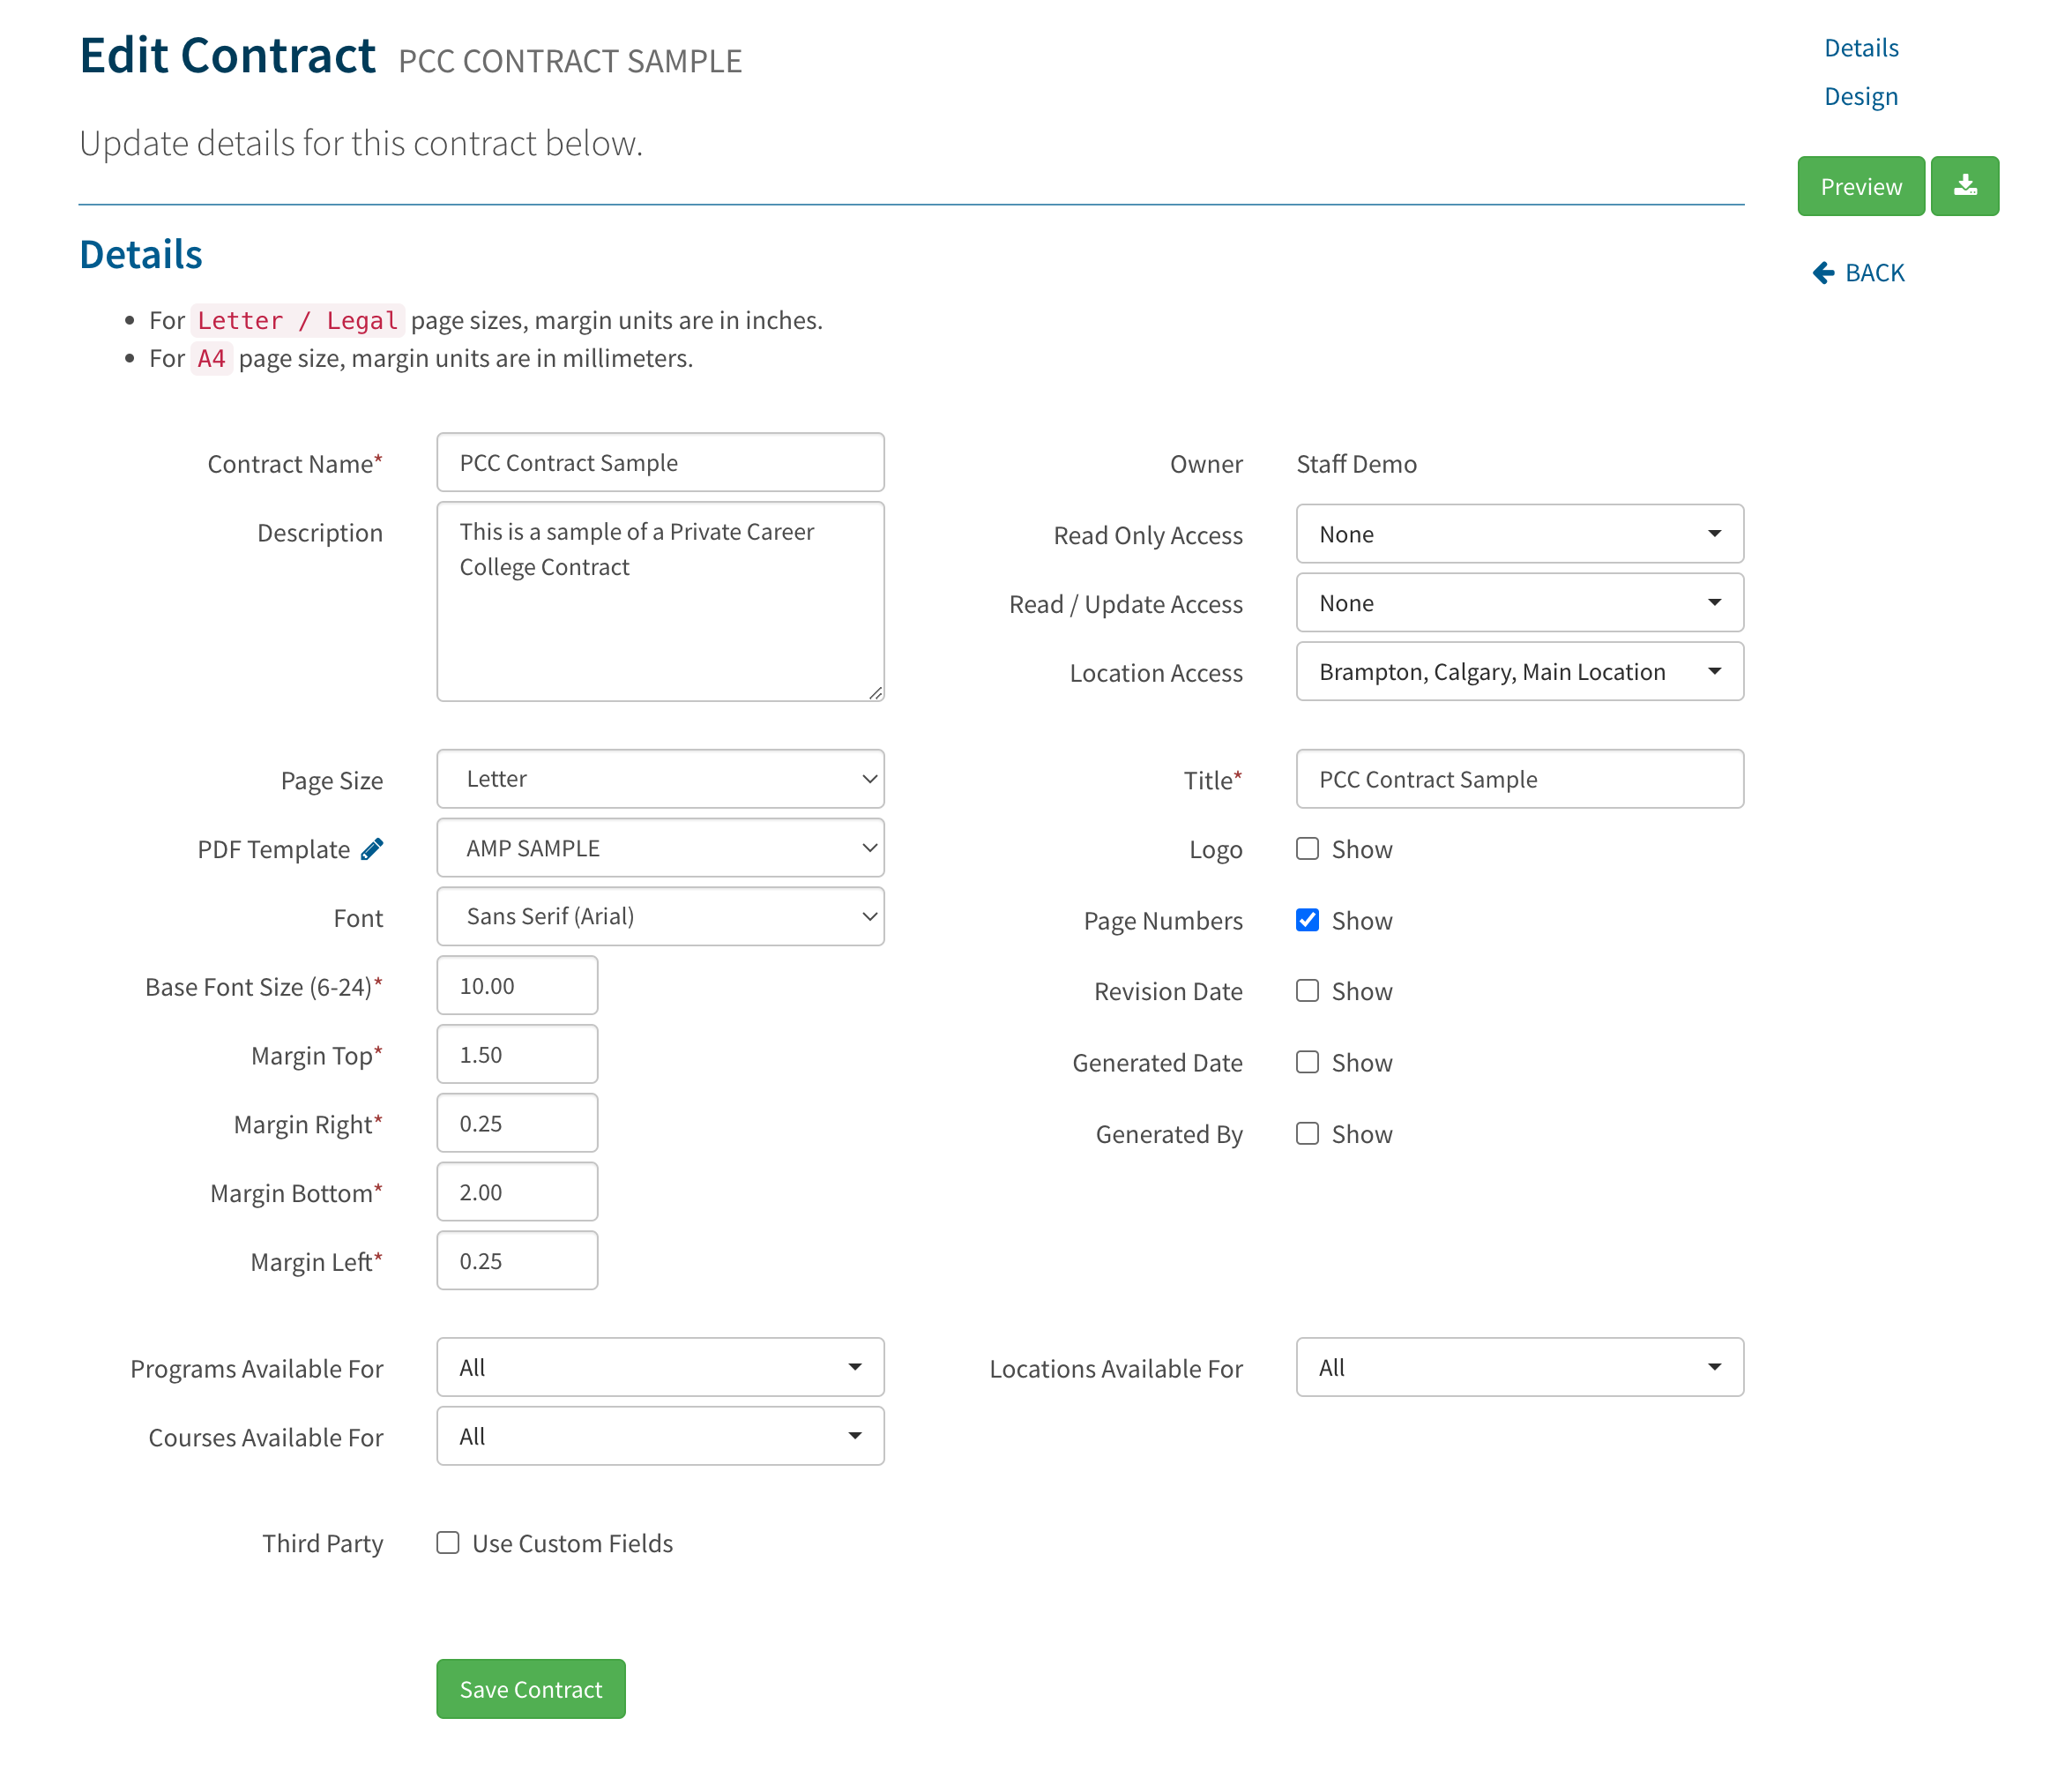This screenshot has width=2072, height=1778.
Task: Enable the Revision Date Show checkbox
Action: (1307, 991)
